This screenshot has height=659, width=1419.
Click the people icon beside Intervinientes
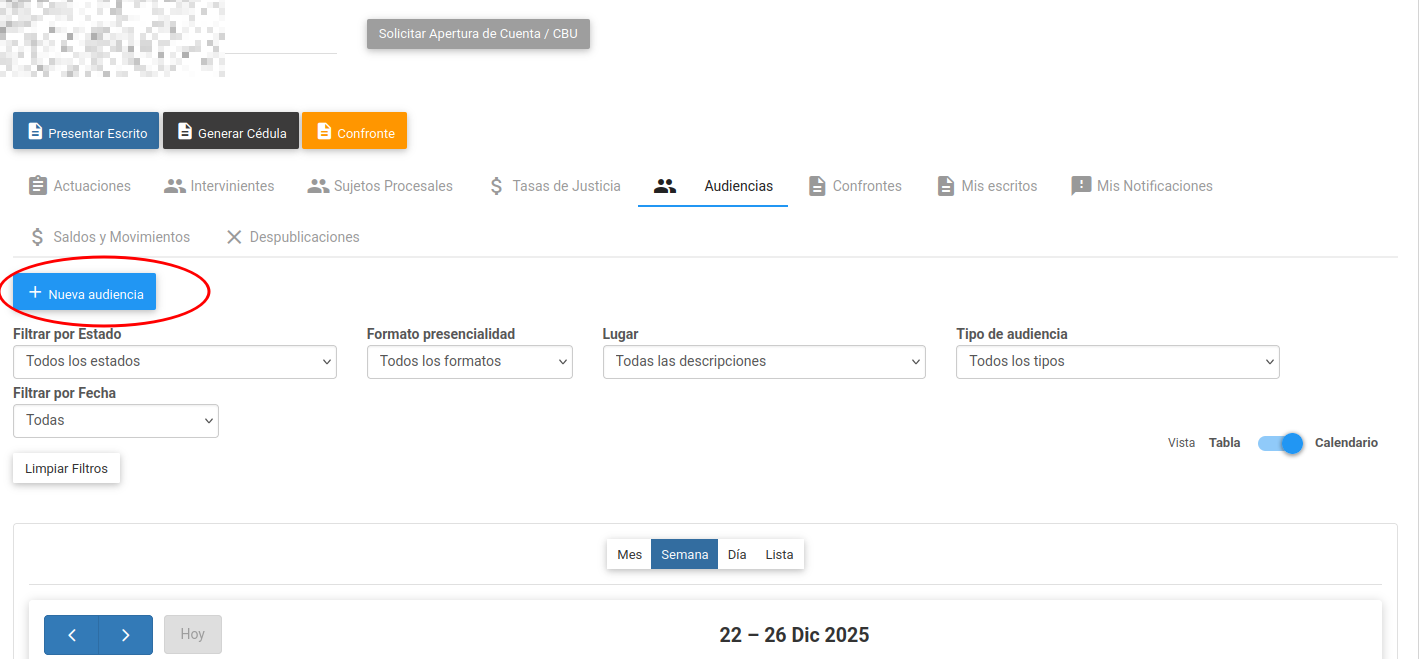(x=175, y=186)
